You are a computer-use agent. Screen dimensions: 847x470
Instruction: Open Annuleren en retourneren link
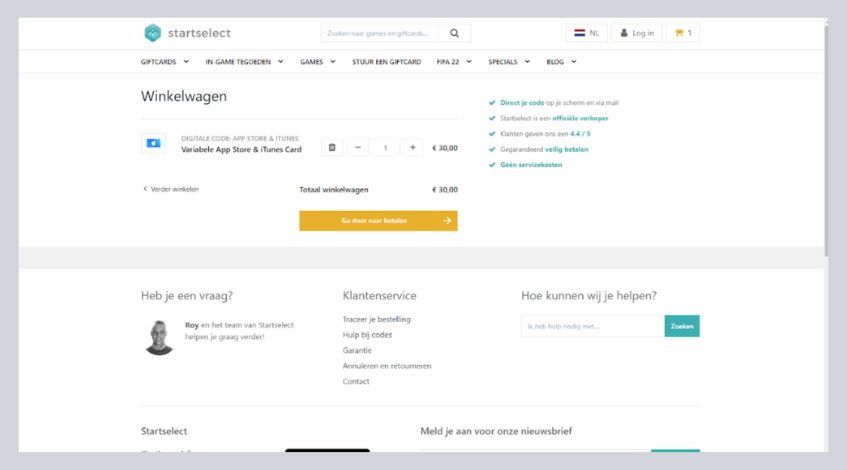[x=387, y=366]
